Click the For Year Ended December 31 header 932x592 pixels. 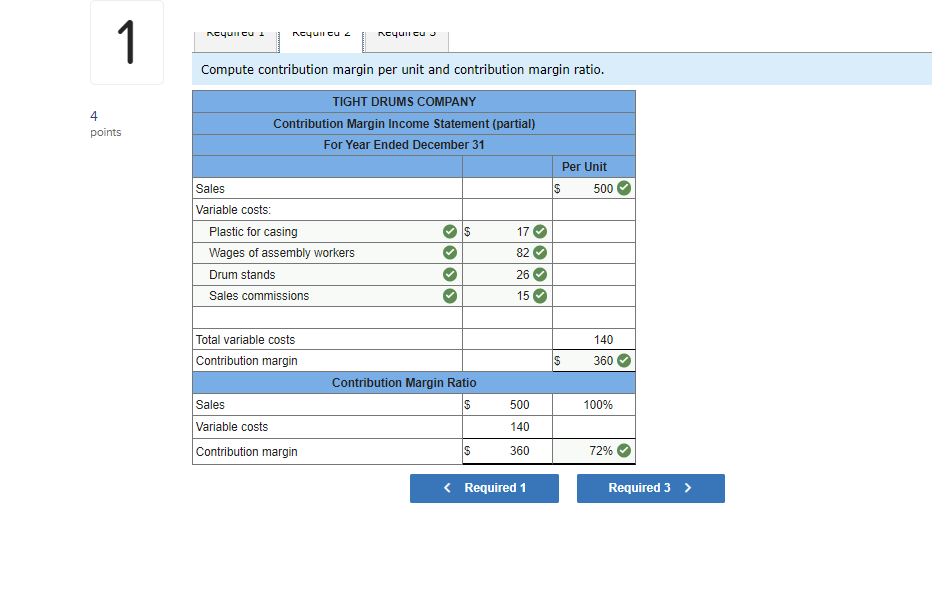[404, 145]
